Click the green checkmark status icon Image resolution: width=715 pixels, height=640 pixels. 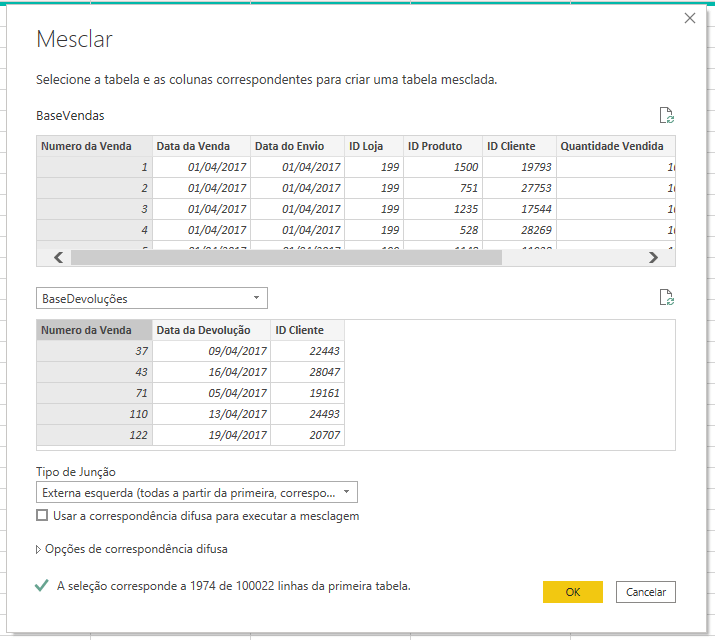41,585
